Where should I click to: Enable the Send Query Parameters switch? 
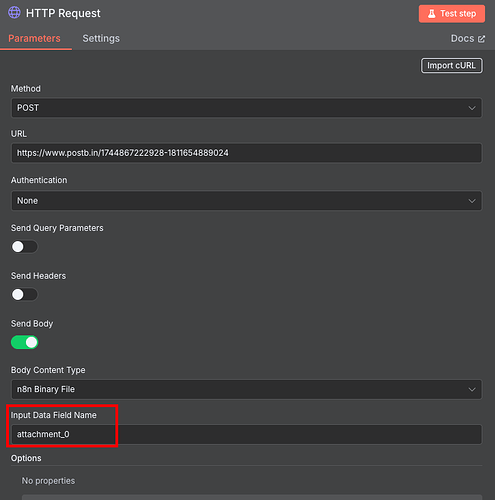click(24, 247)
